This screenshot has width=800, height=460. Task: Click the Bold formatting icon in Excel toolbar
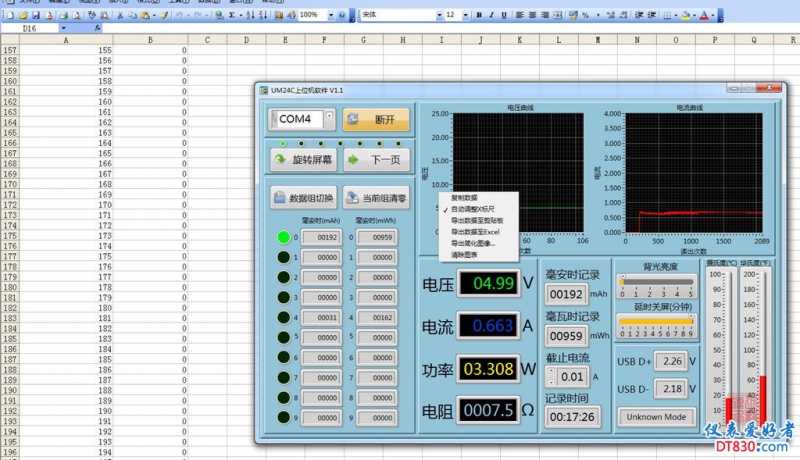click(x=479, y=15)
